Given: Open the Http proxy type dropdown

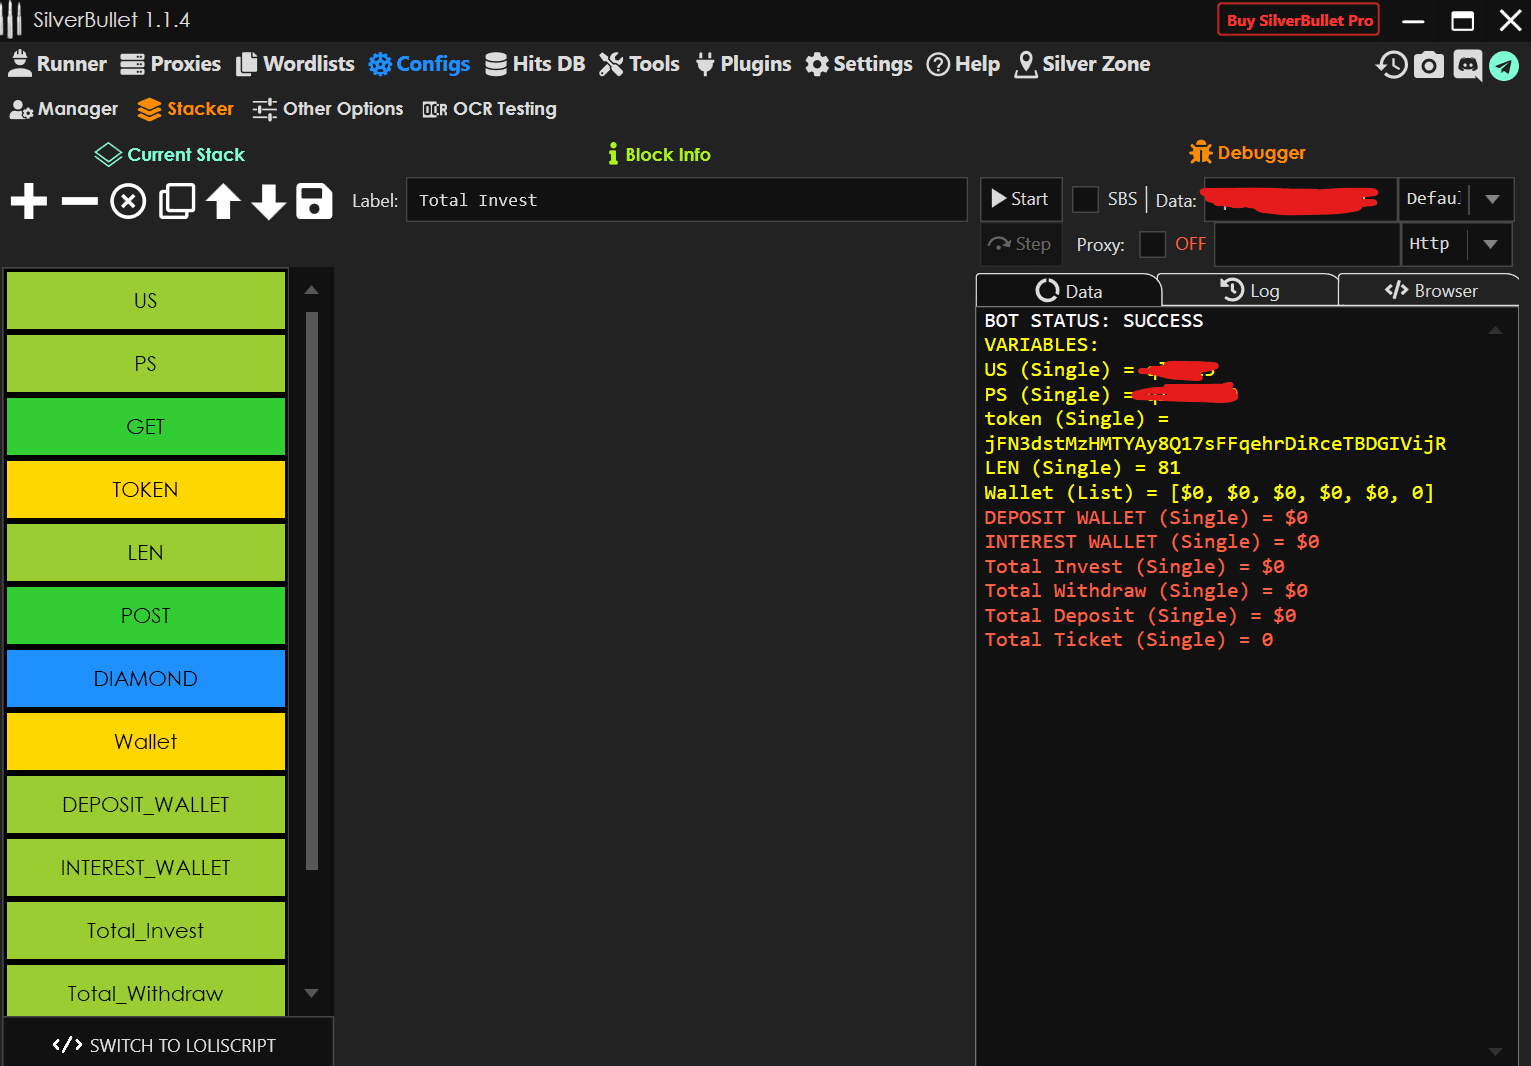Looking at the screenshot, I should (x=1490, y=244).
